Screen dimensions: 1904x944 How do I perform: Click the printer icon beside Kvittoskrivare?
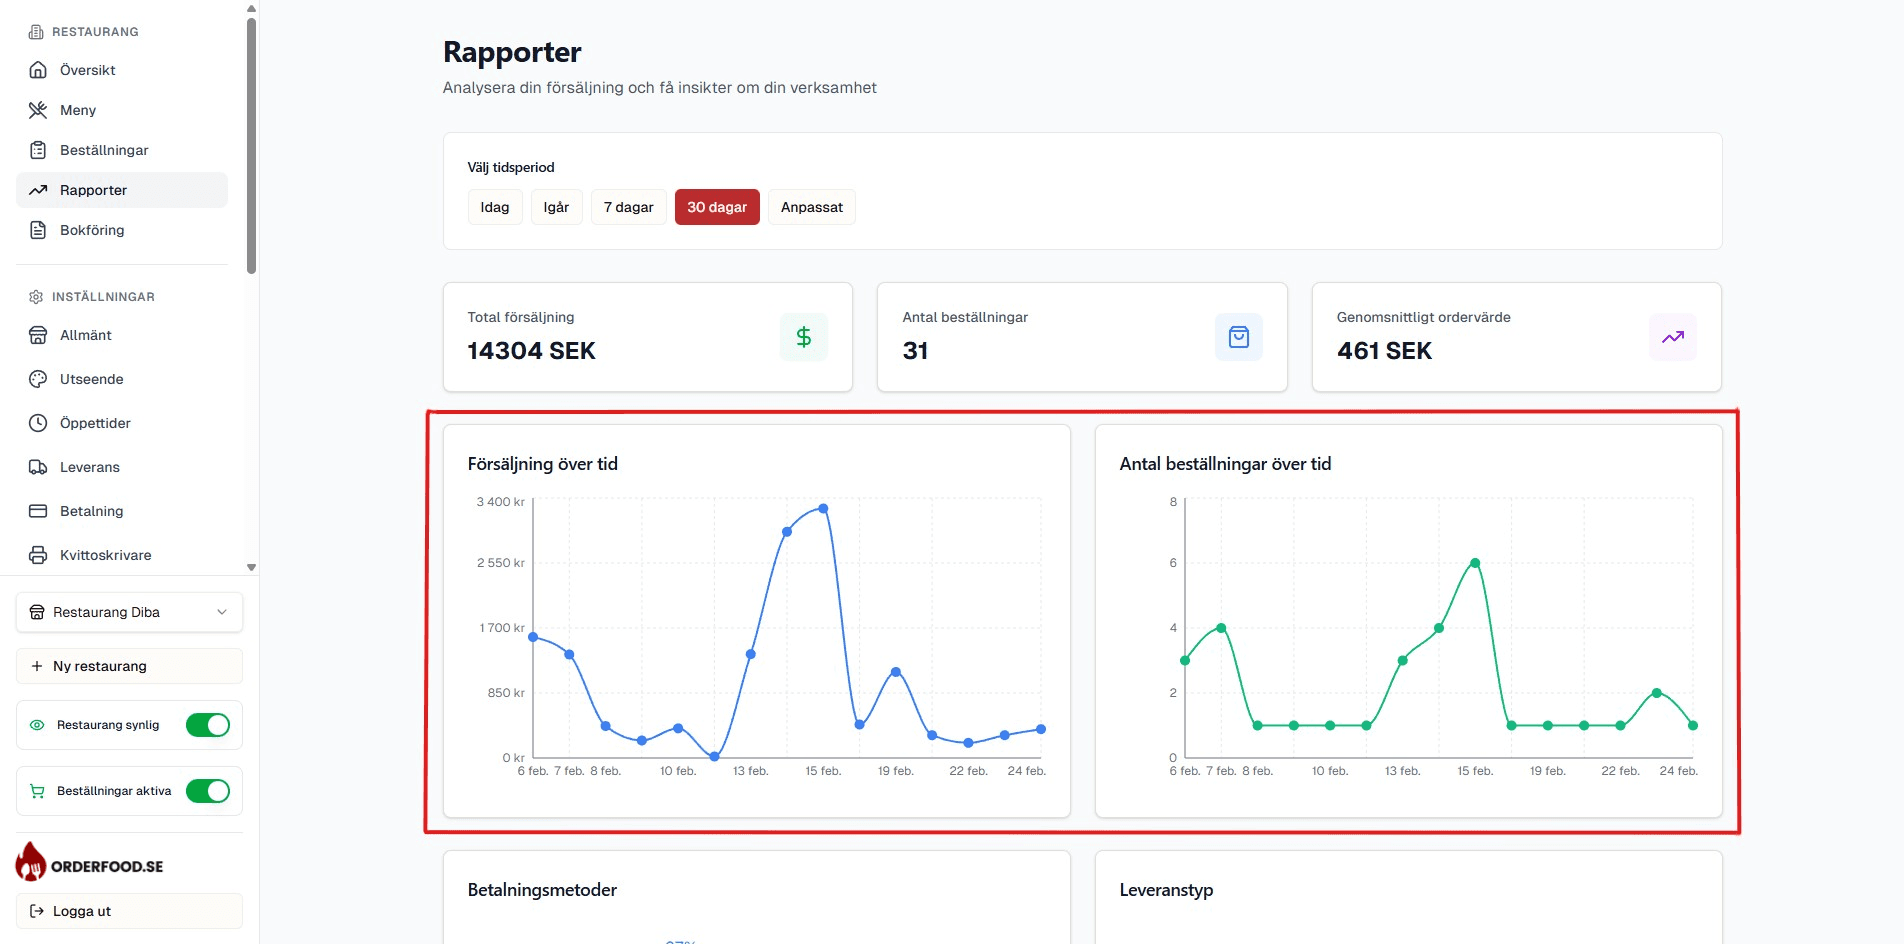38,555
